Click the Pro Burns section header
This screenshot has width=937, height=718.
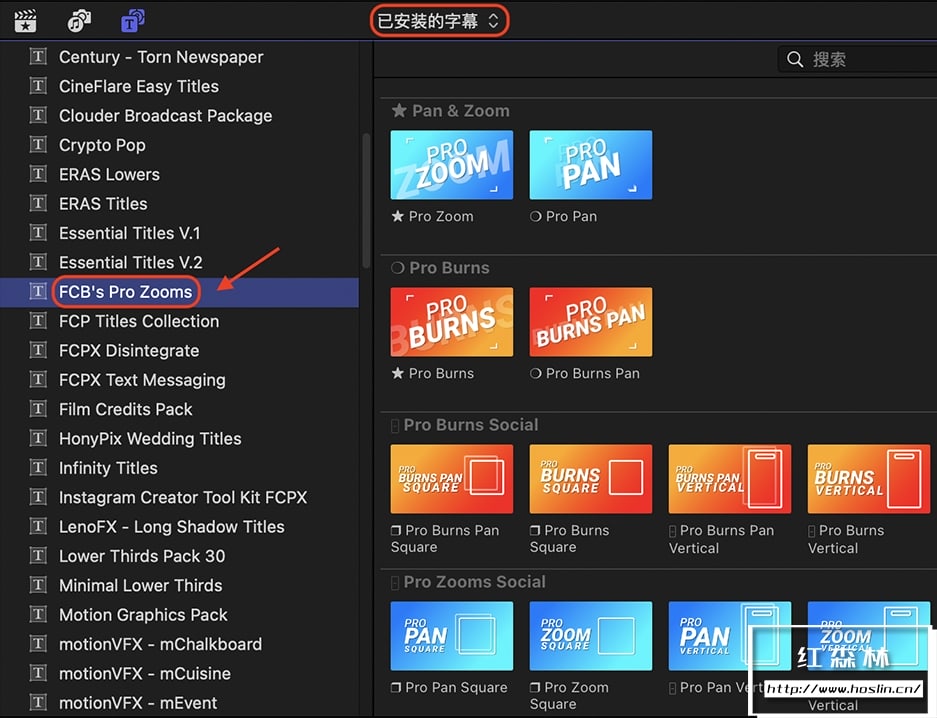pos(440,268)
